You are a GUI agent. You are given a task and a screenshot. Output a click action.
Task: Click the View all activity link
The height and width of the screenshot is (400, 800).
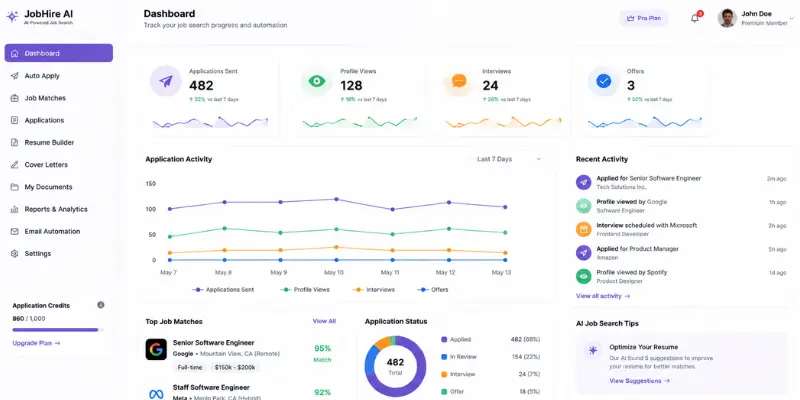603,296
